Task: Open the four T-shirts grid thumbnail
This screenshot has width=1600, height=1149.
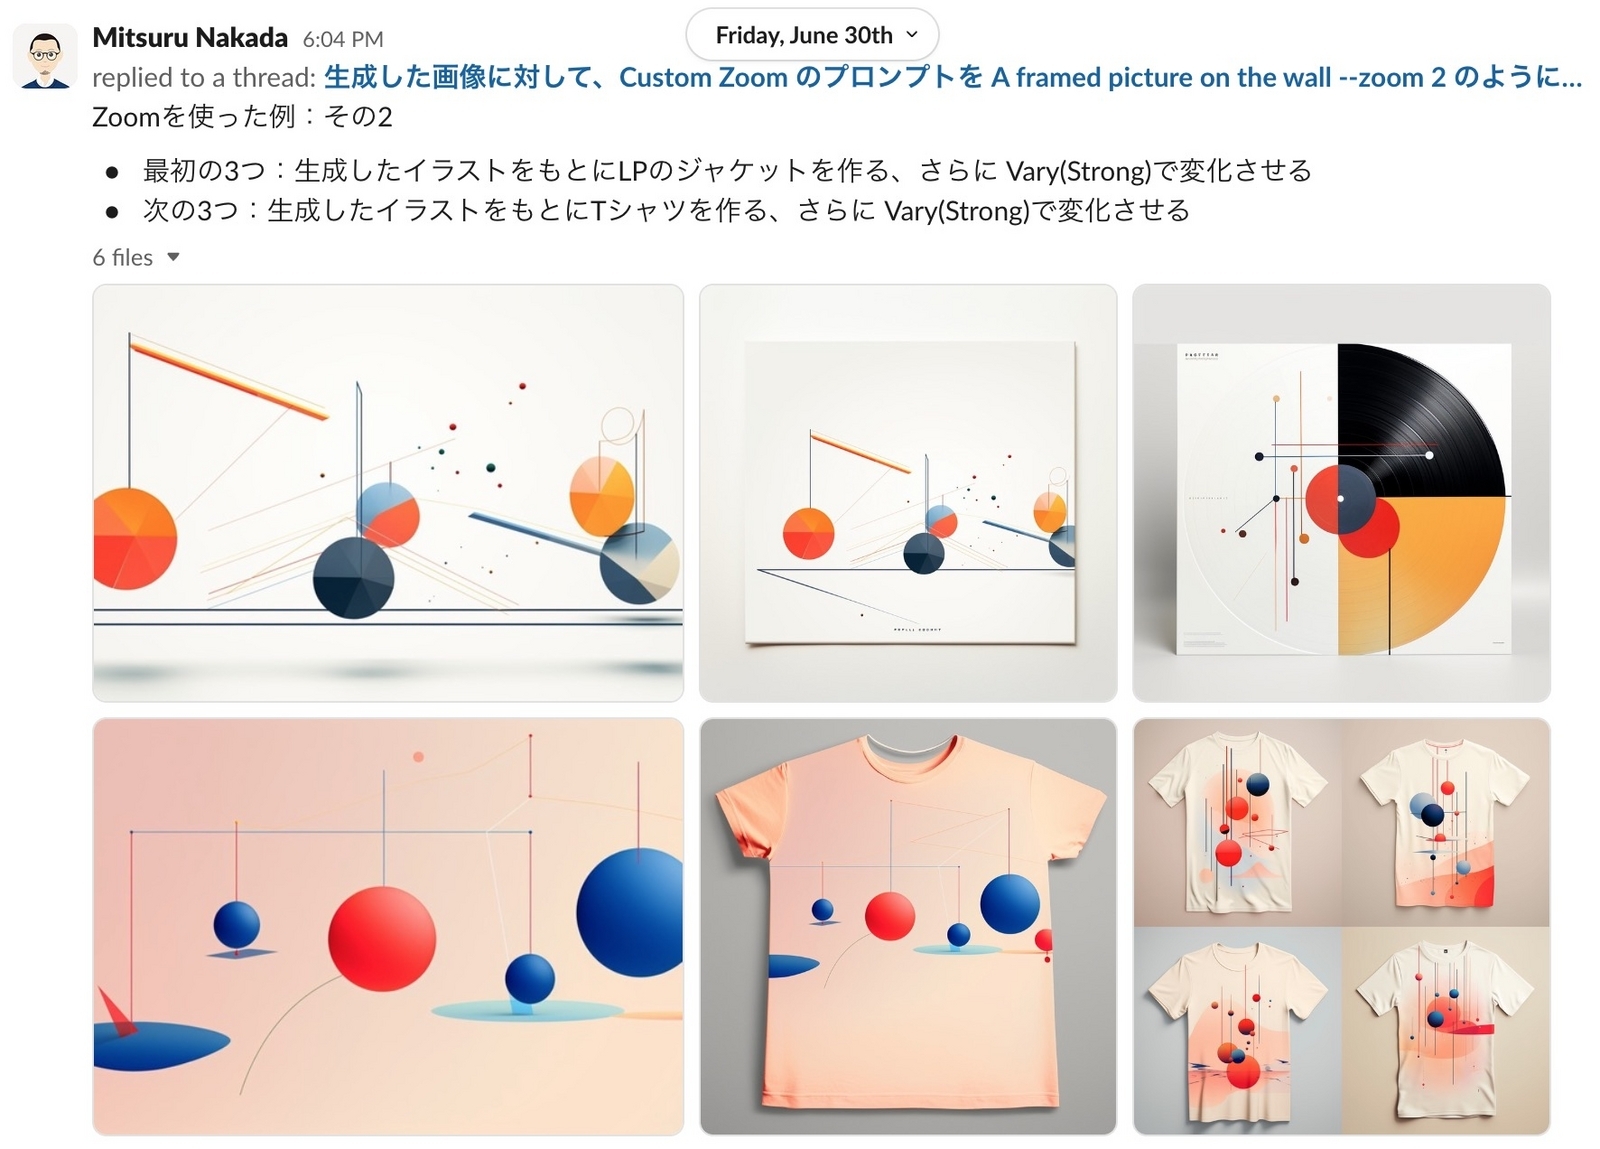Action: click(x=1341, y=926)
